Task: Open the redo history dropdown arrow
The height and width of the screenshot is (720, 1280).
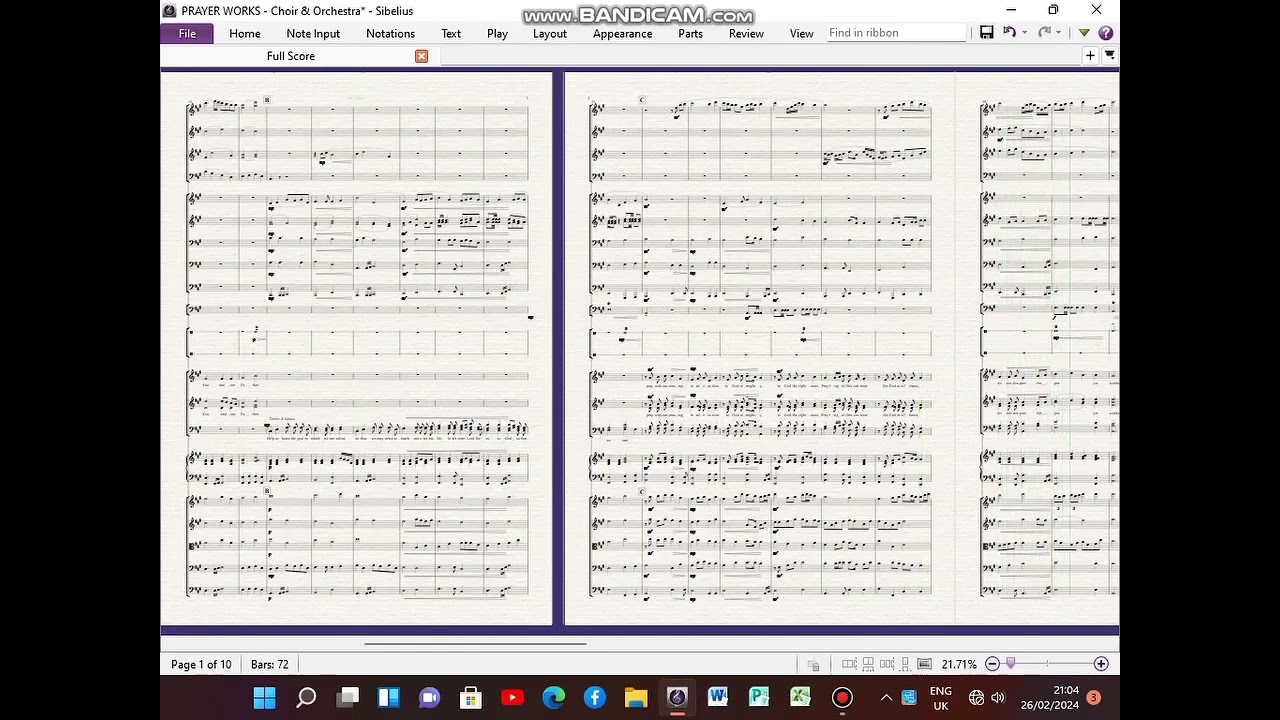Action: 1059,33
